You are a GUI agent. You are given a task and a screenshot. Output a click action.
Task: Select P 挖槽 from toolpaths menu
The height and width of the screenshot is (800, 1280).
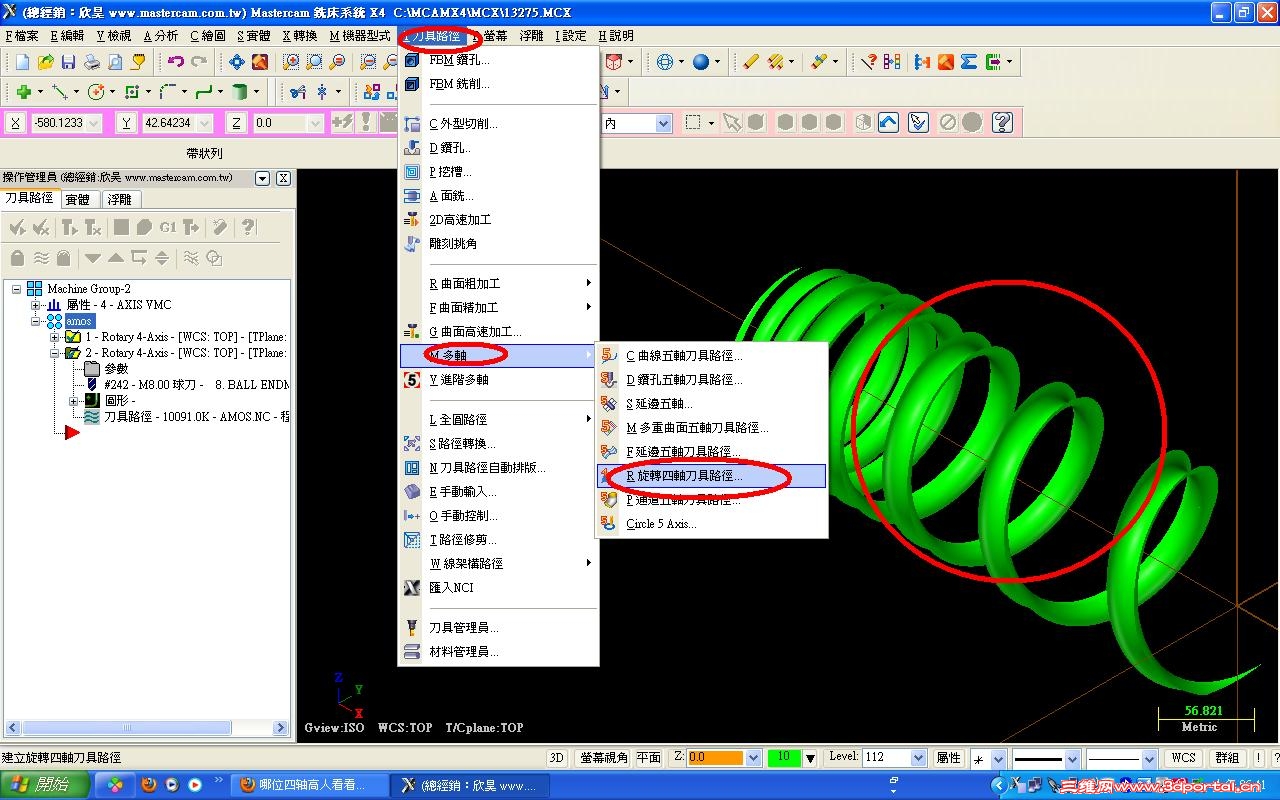click(498, 172)
